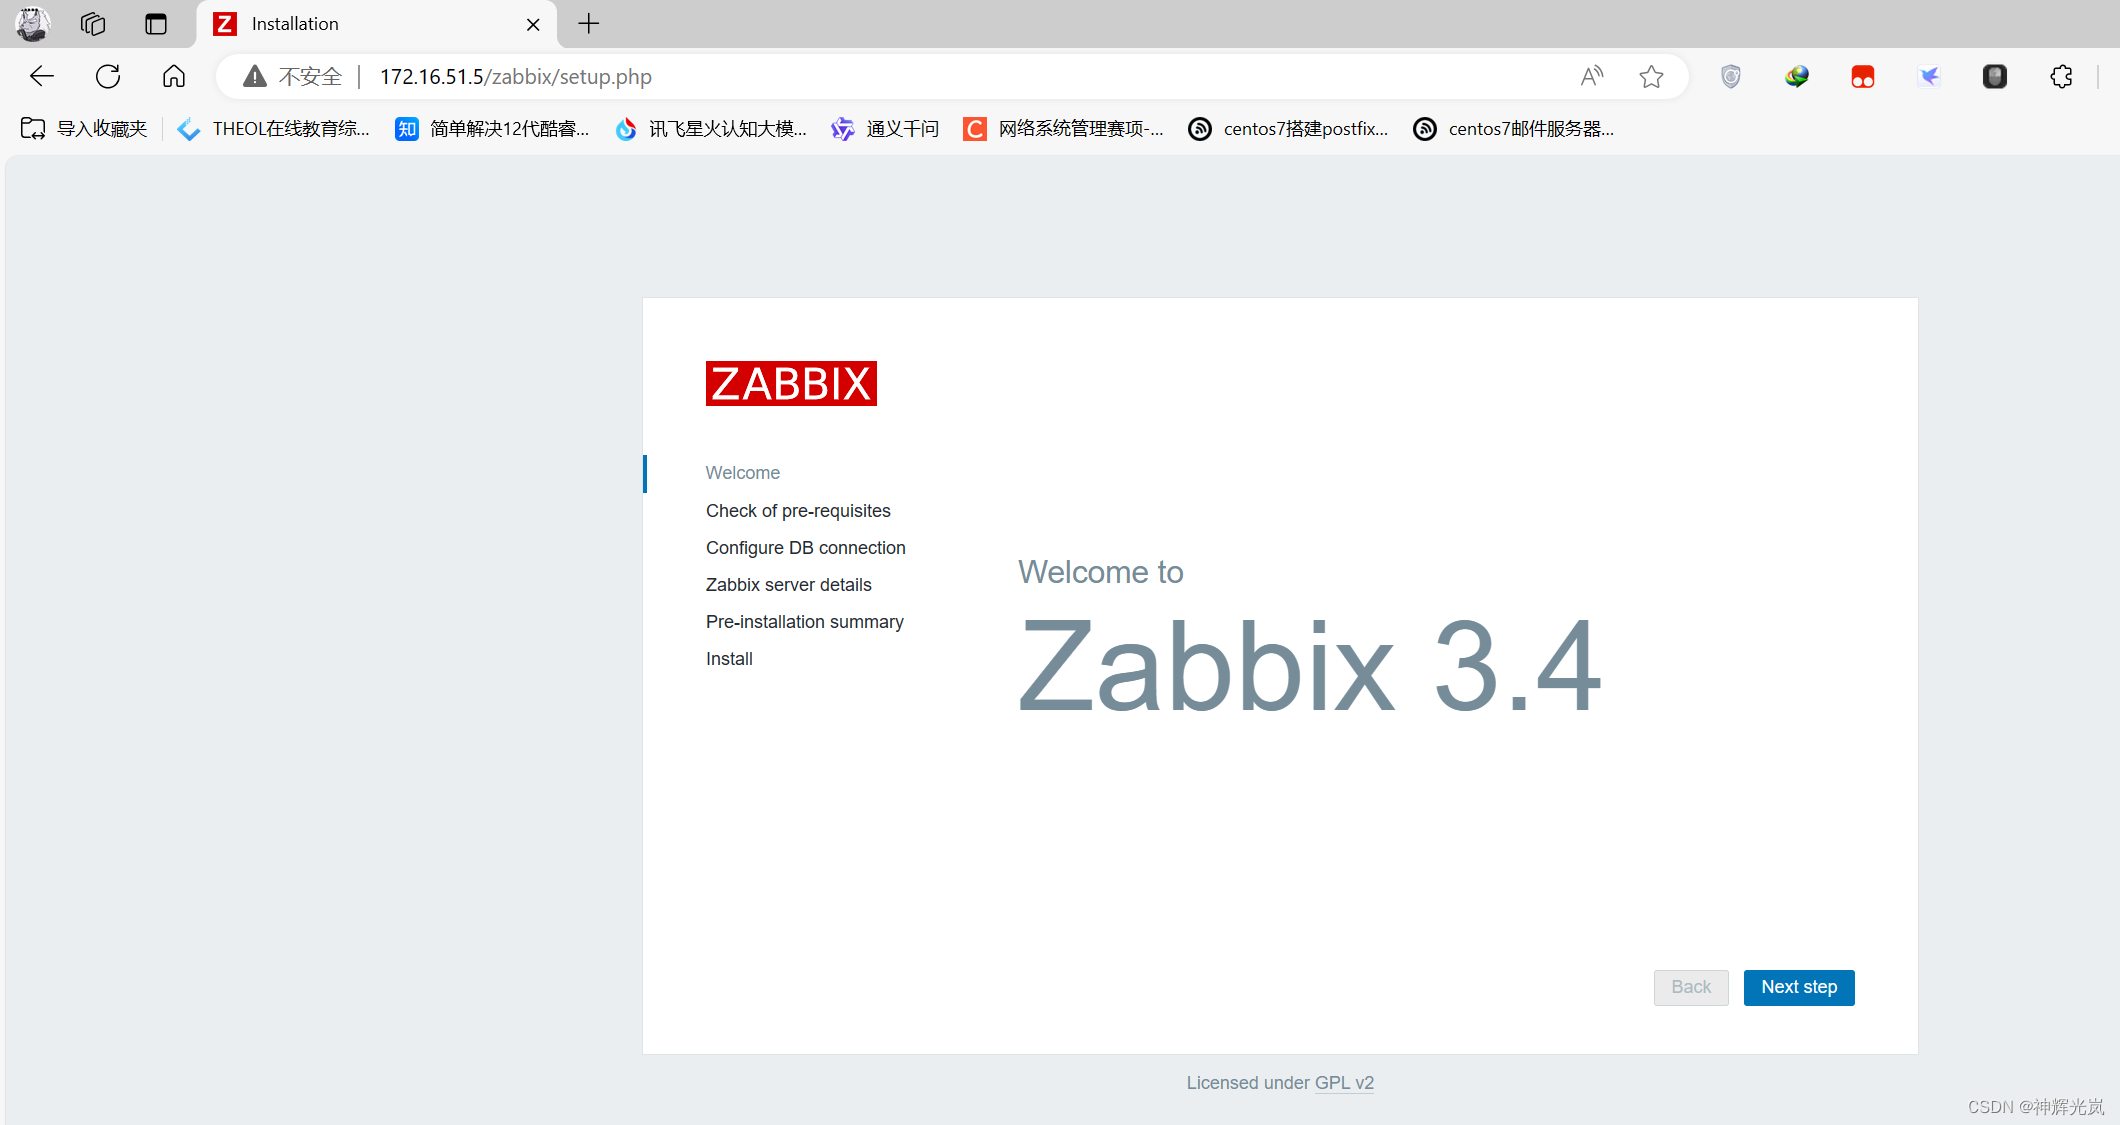
Task: Select Check of pre-requisites step
Action: click(x=798, y=511)
